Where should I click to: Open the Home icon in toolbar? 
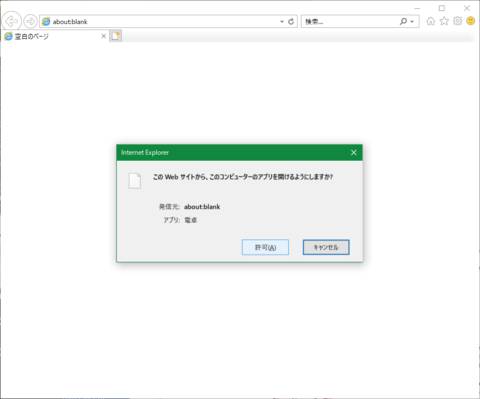pyautogui.click(x=431, y=21)
